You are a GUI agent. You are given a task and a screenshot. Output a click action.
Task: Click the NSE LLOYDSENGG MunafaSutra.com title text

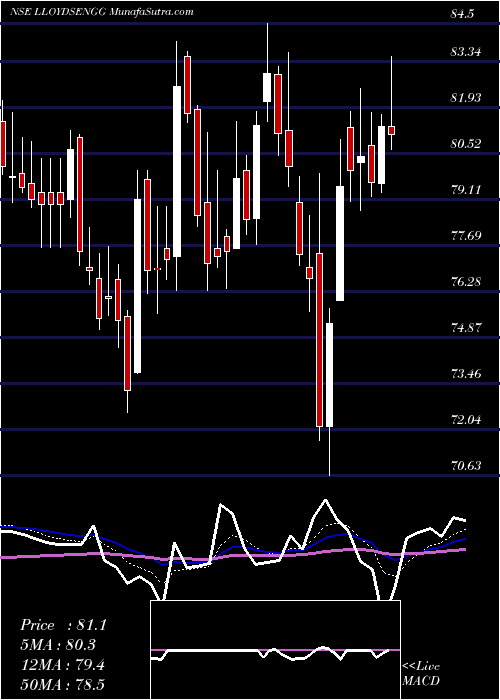[101, 12]
